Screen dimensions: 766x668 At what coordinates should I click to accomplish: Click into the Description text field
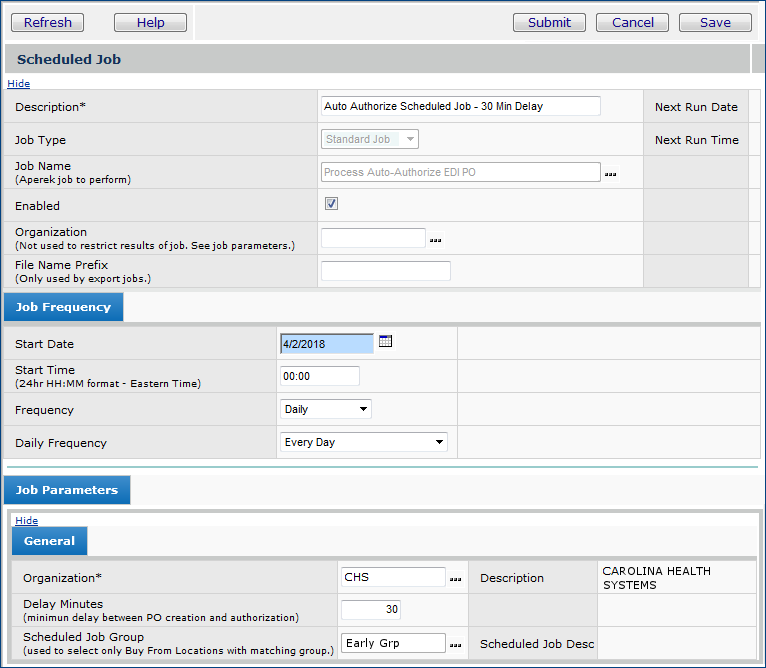(460, 106)
